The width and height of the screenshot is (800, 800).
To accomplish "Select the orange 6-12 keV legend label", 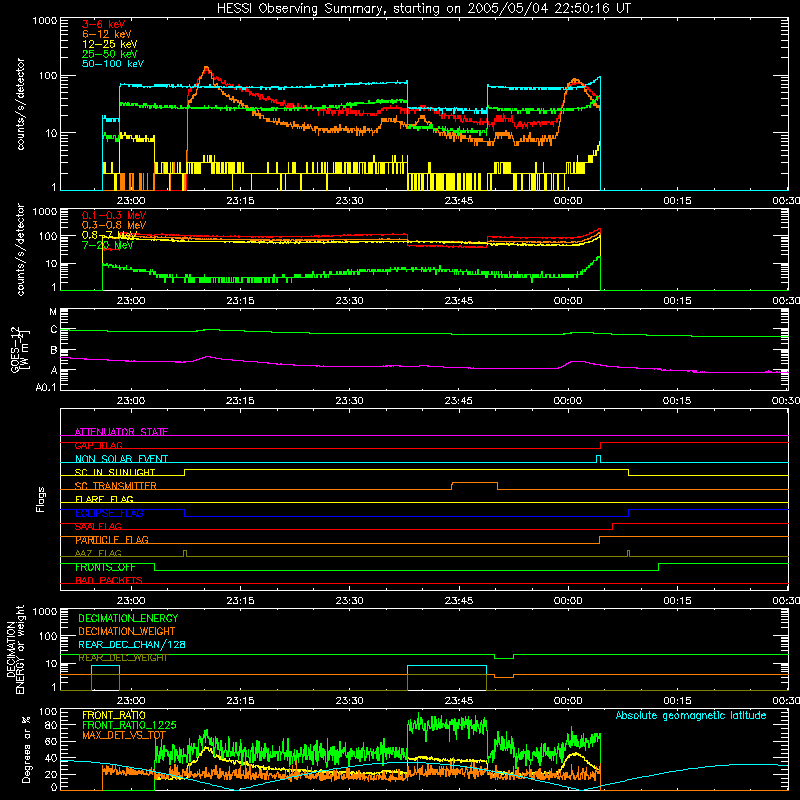I will click(x=106, y=34).
